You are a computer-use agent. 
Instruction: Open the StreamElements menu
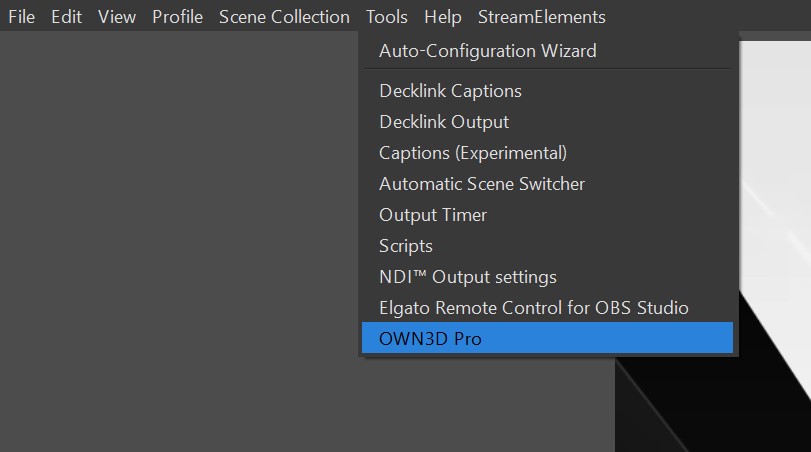point(541,17)
